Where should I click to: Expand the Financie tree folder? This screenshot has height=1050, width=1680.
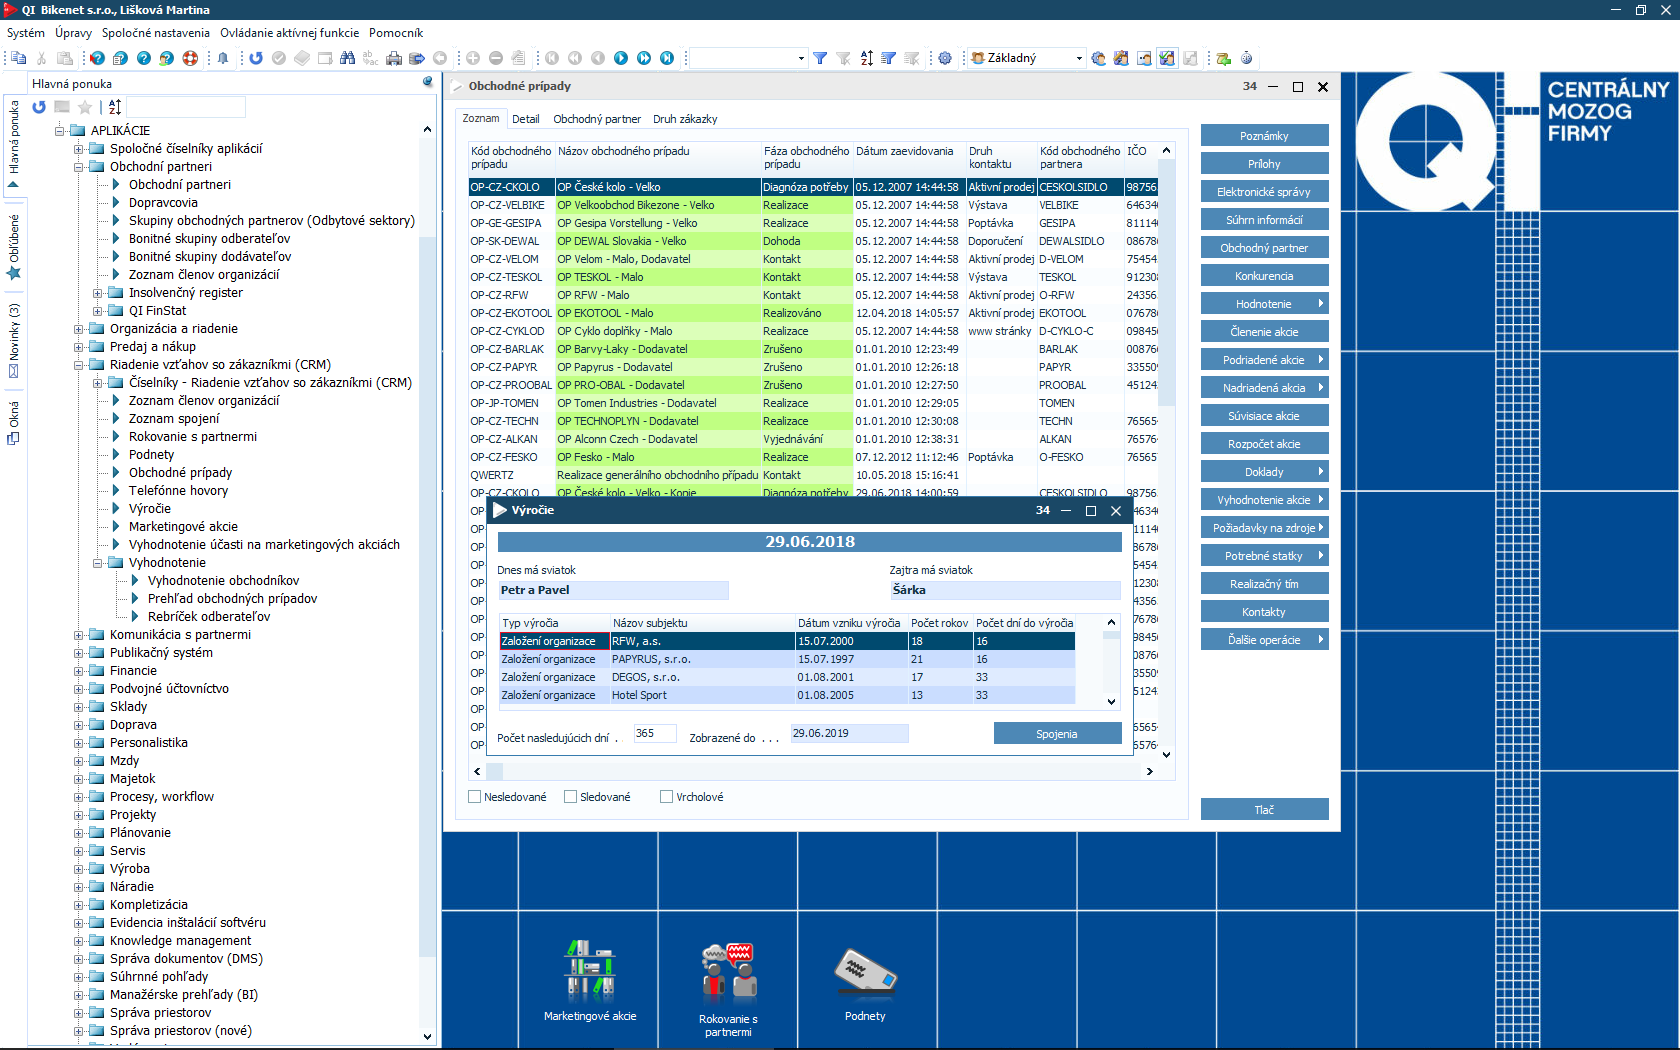79,671
